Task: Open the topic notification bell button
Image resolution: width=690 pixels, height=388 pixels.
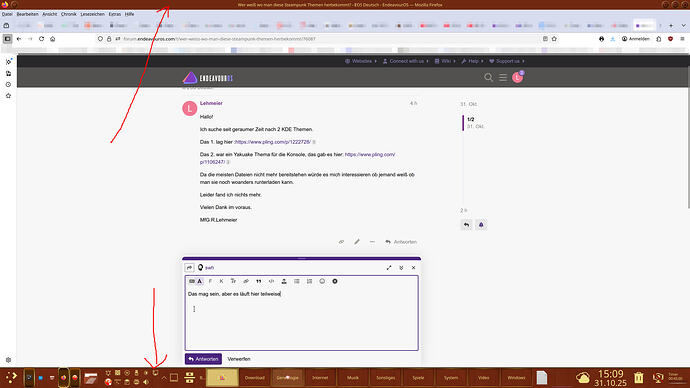Action: pos(481,225)
